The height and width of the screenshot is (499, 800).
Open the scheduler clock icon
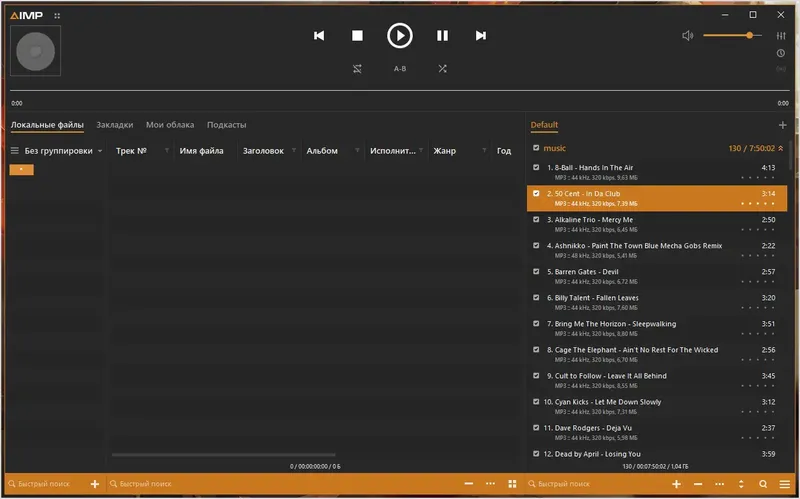[x=781, y=53]
